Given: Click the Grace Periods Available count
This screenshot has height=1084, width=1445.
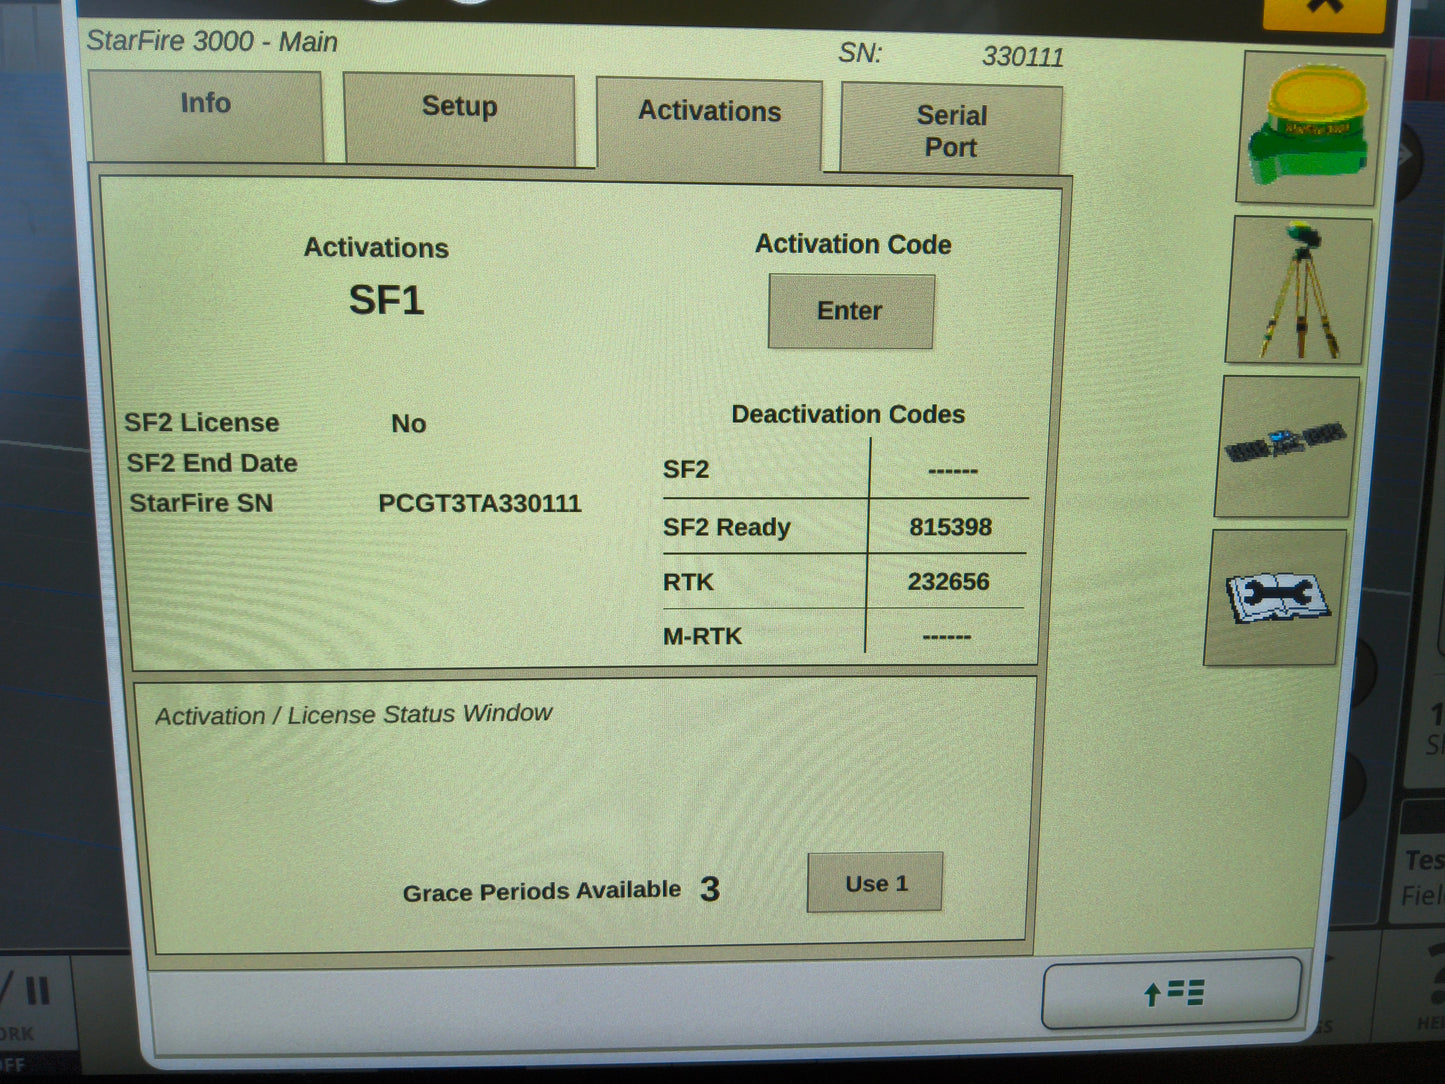Looking at the screenshot, I should [x=711, y=889].
